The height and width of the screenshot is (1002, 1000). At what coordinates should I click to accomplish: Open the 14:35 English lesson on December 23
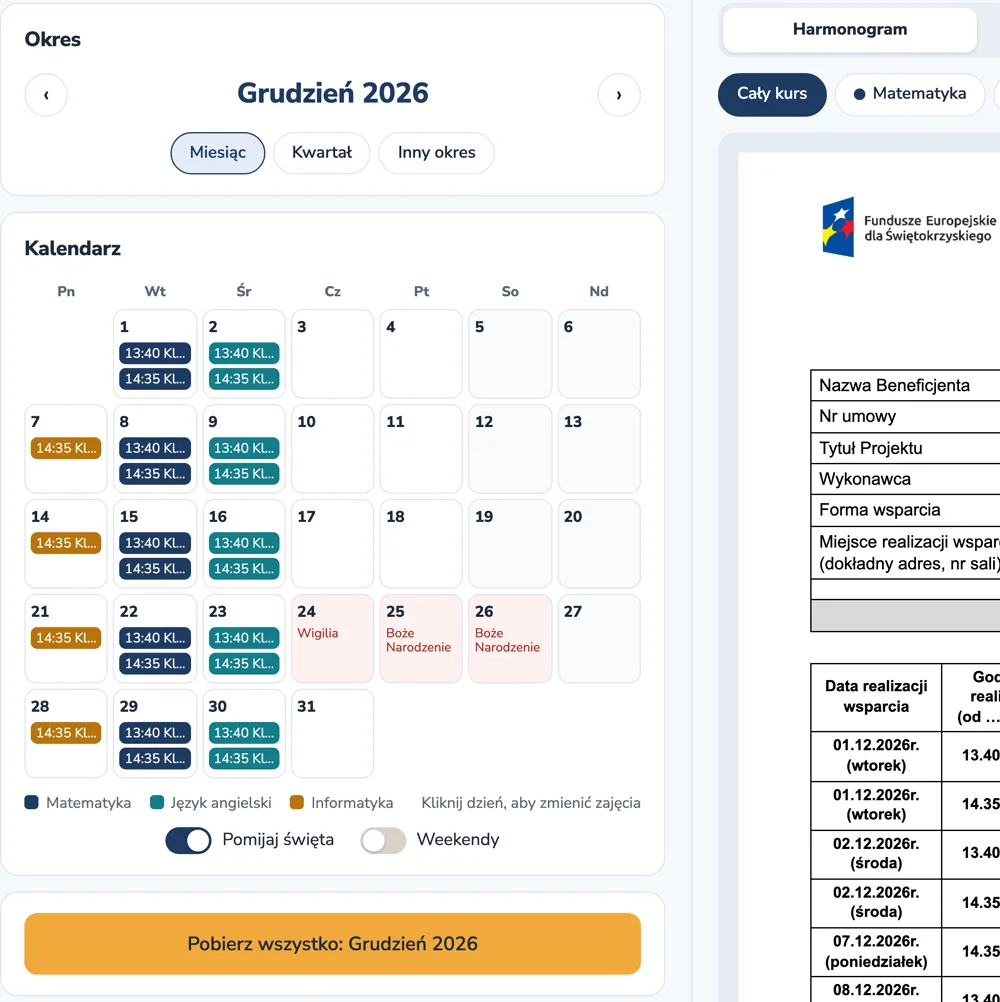243,663
